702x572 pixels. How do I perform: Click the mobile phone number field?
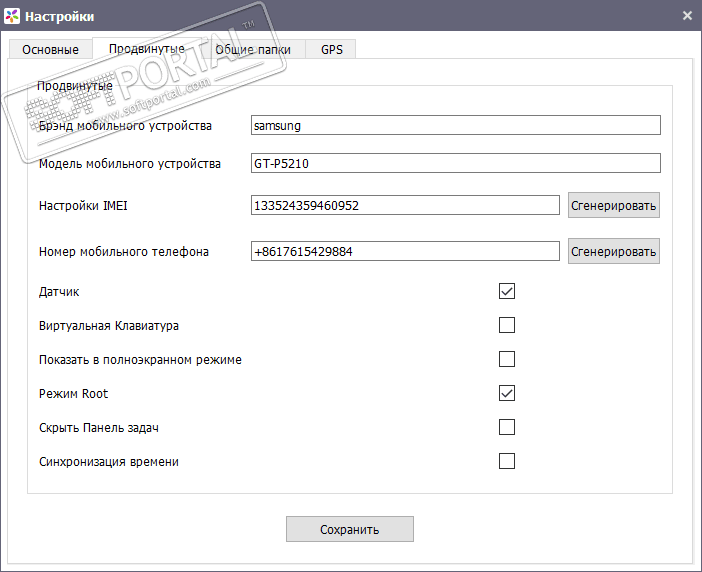pos(405,251)
